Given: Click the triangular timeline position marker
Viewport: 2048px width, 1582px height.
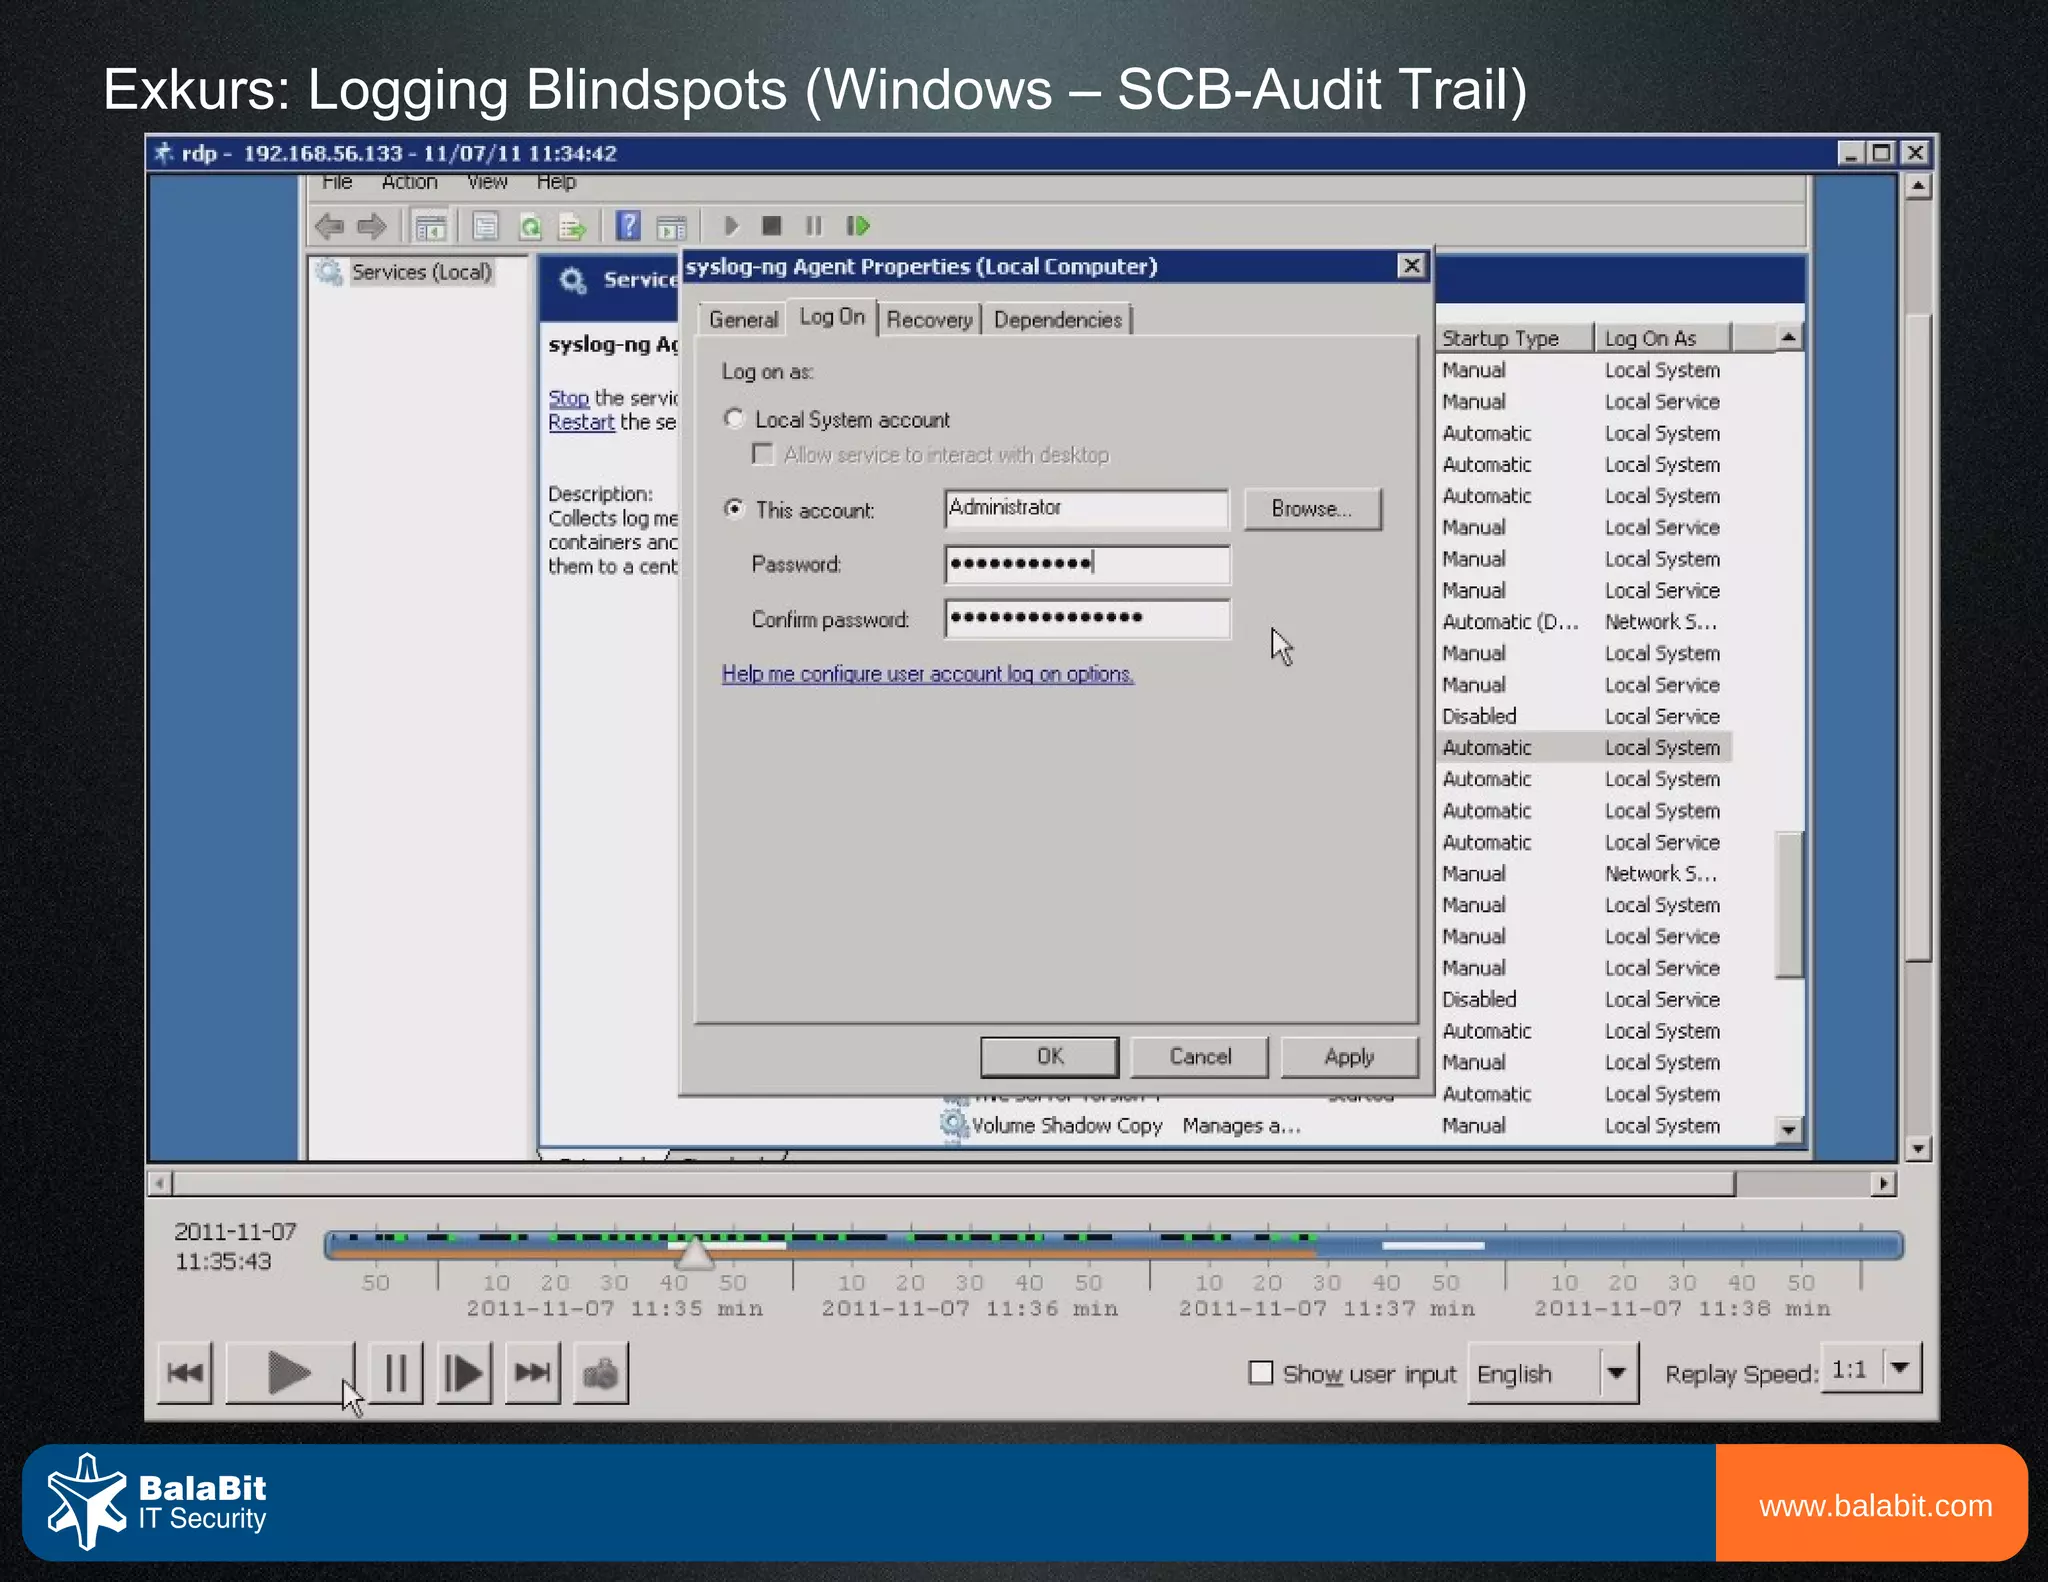Looking at the screenshot, I should 694,1251.
